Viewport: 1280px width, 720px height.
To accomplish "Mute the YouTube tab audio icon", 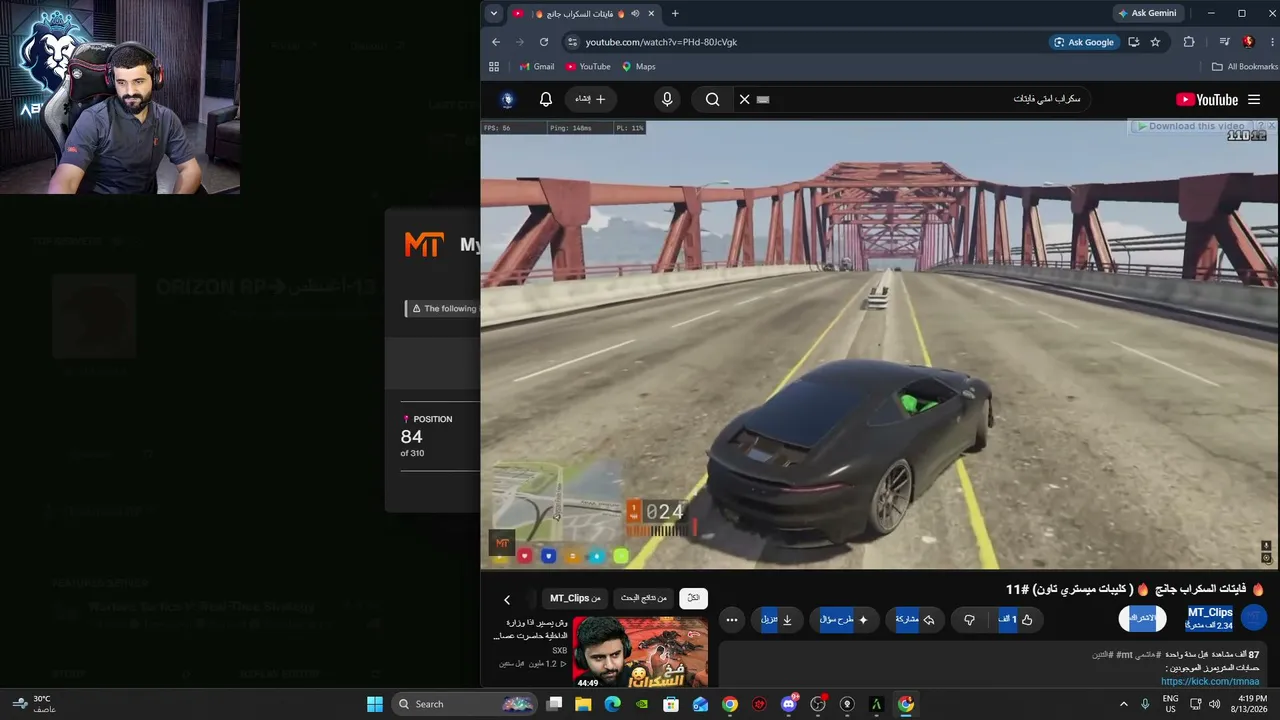I will tap(635, 13).
